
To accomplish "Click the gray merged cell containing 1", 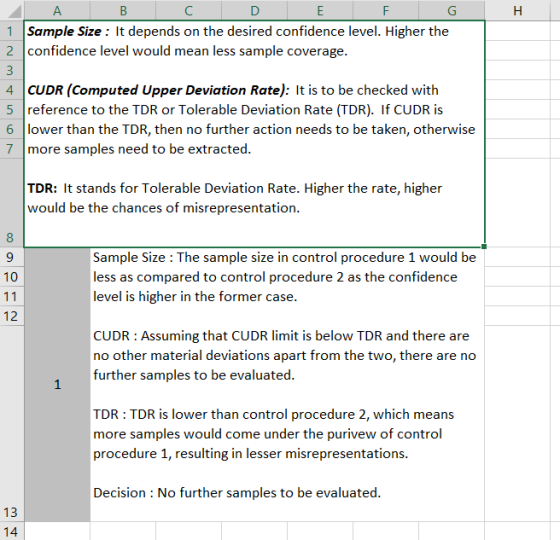I will (57, 384).
